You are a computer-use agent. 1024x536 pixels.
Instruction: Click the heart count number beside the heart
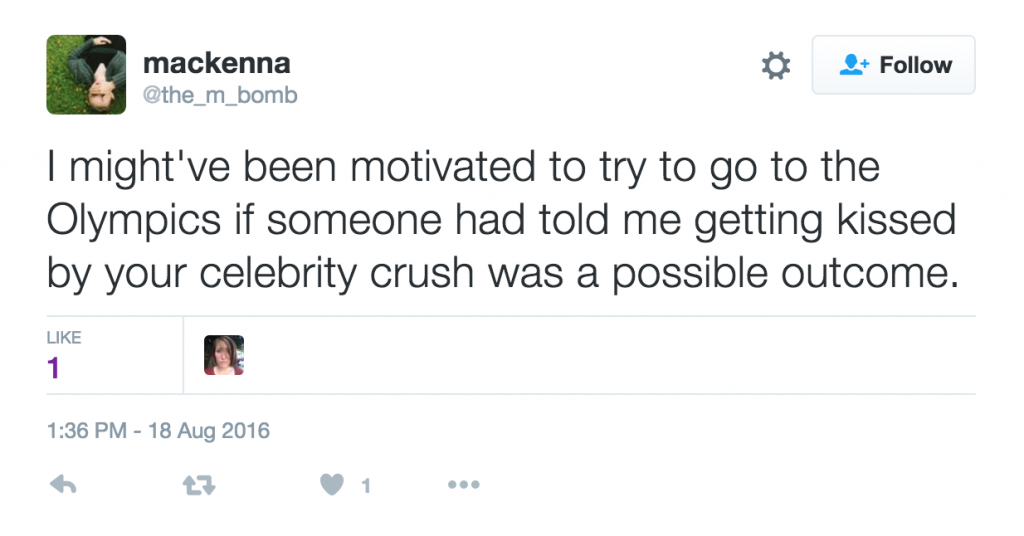pyautogui.click(x=366, y=486)
